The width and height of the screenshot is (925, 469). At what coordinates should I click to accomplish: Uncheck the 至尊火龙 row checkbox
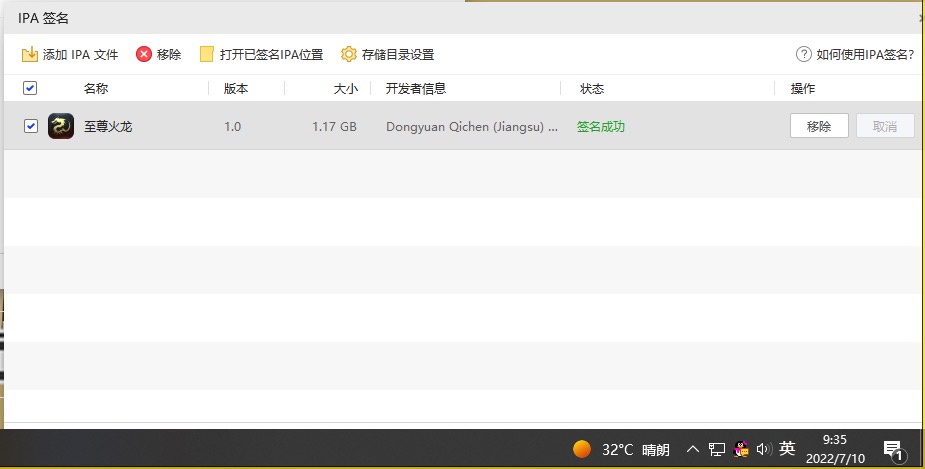[30, 126]
